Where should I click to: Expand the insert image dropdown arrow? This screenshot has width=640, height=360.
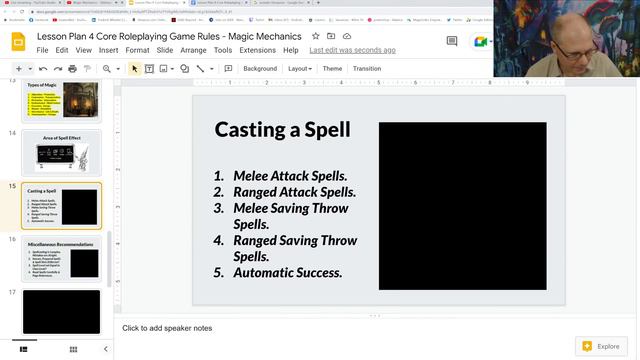172,69
